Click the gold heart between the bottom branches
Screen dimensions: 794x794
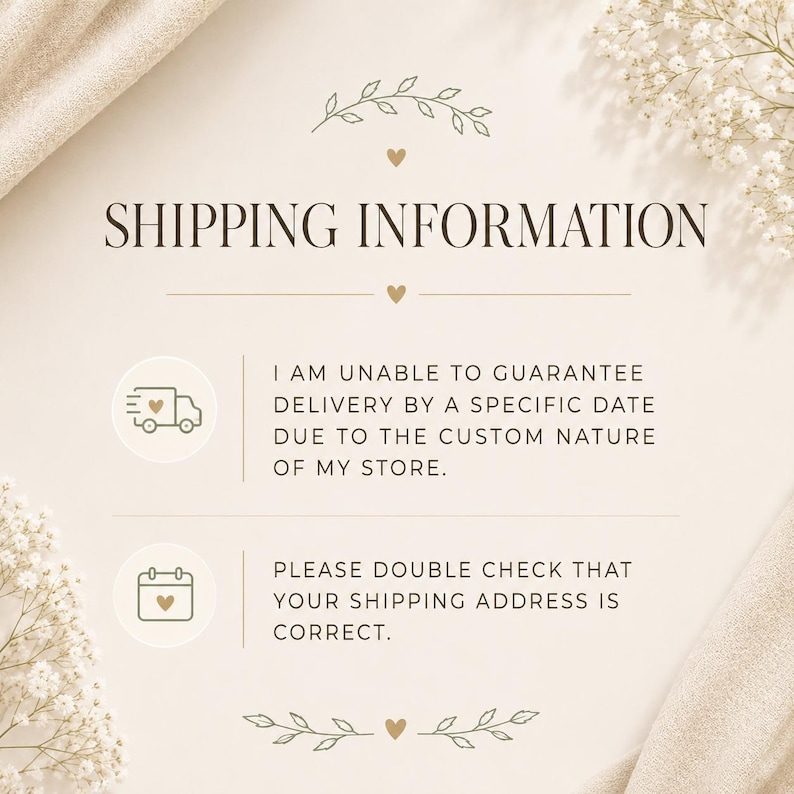[x=396, y=728]
